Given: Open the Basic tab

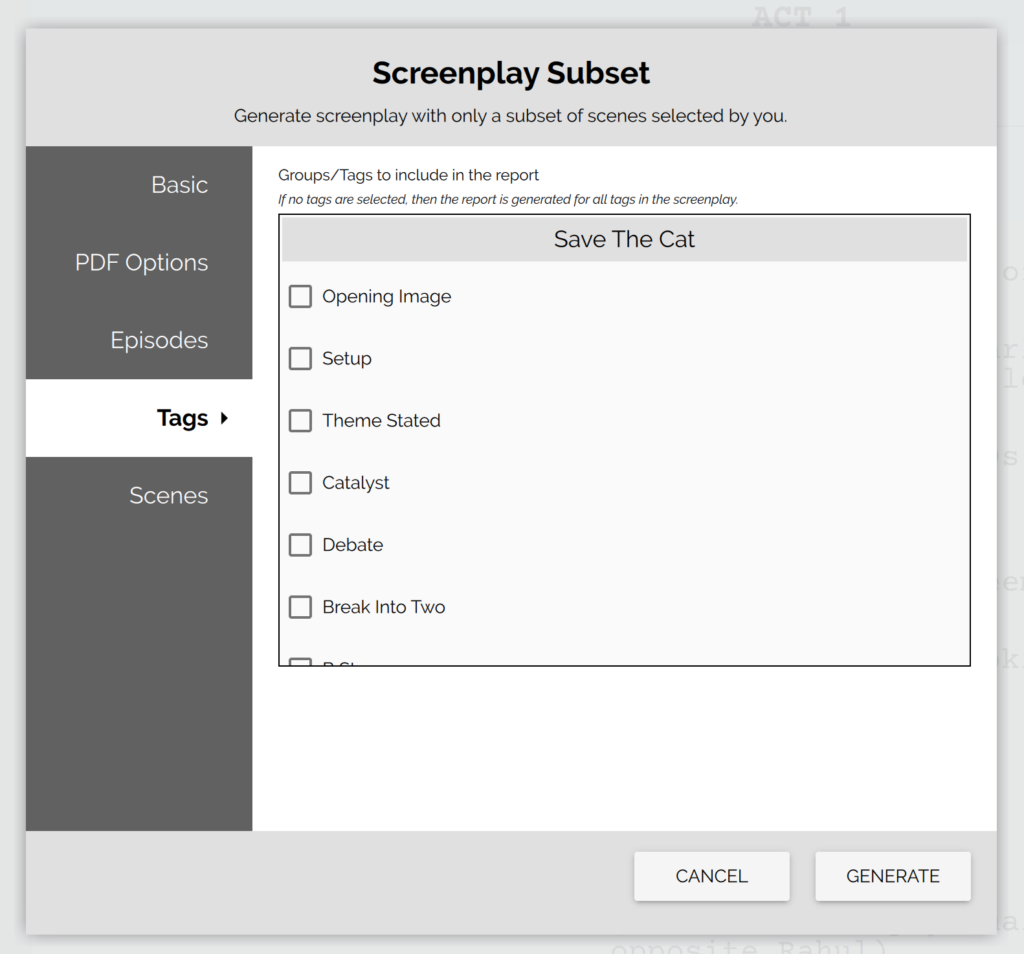Looking at the screenshot, I should [x=179, y=185].
